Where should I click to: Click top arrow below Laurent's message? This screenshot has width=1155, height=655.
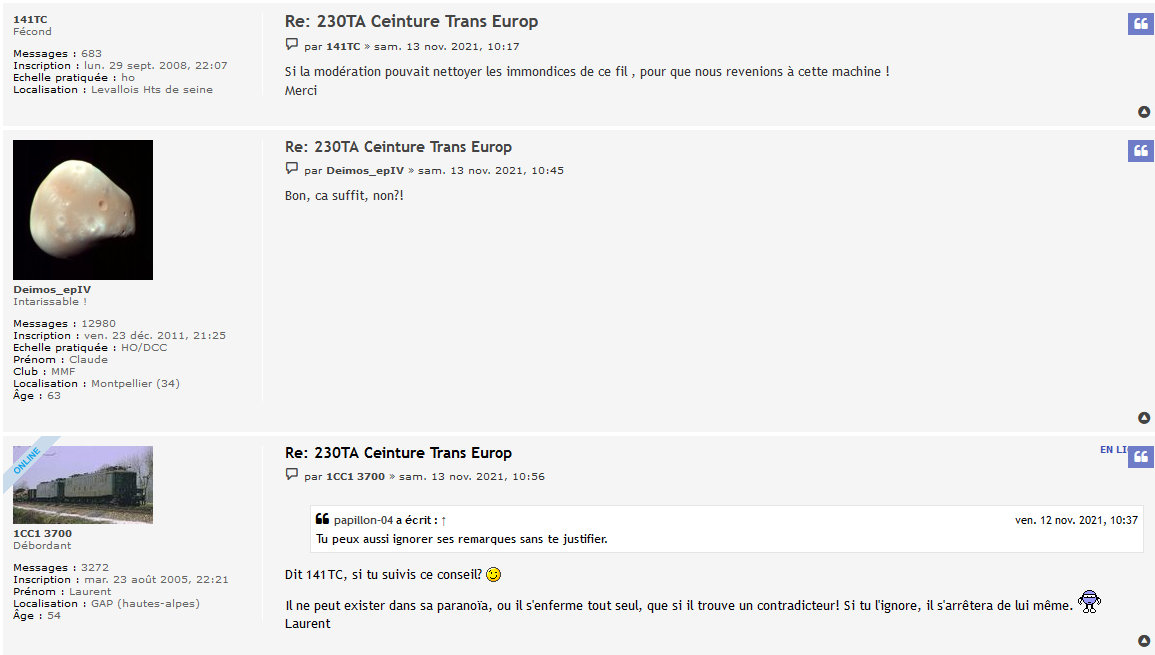click(1144, 641)
